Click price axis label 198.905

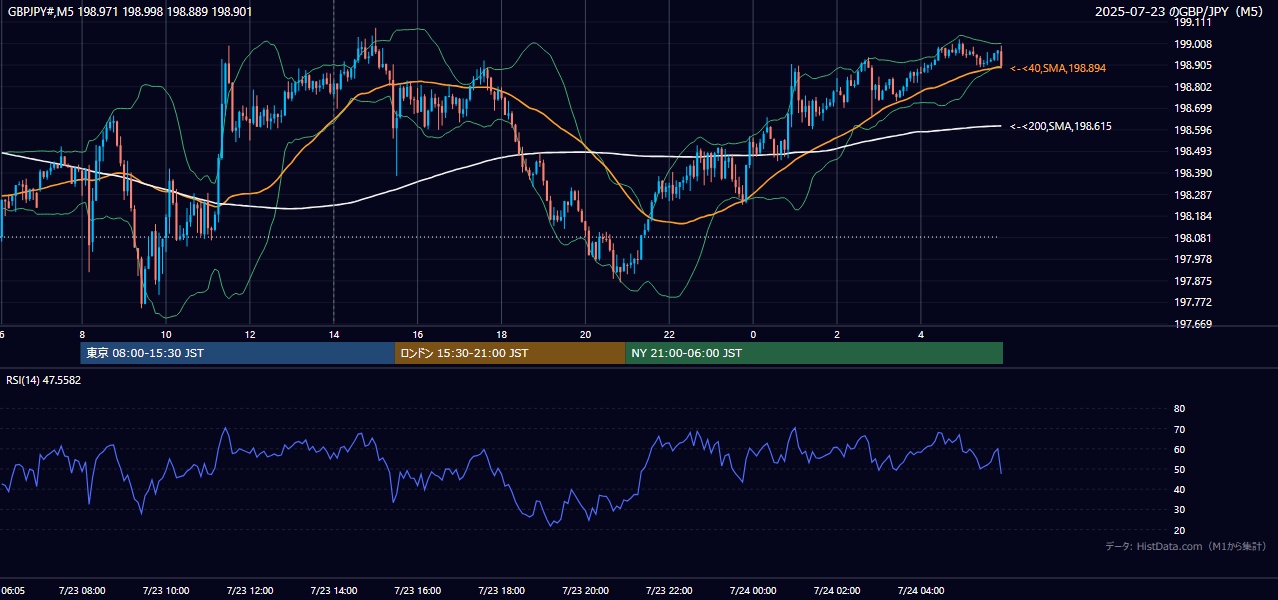(x=1193, y=65)
